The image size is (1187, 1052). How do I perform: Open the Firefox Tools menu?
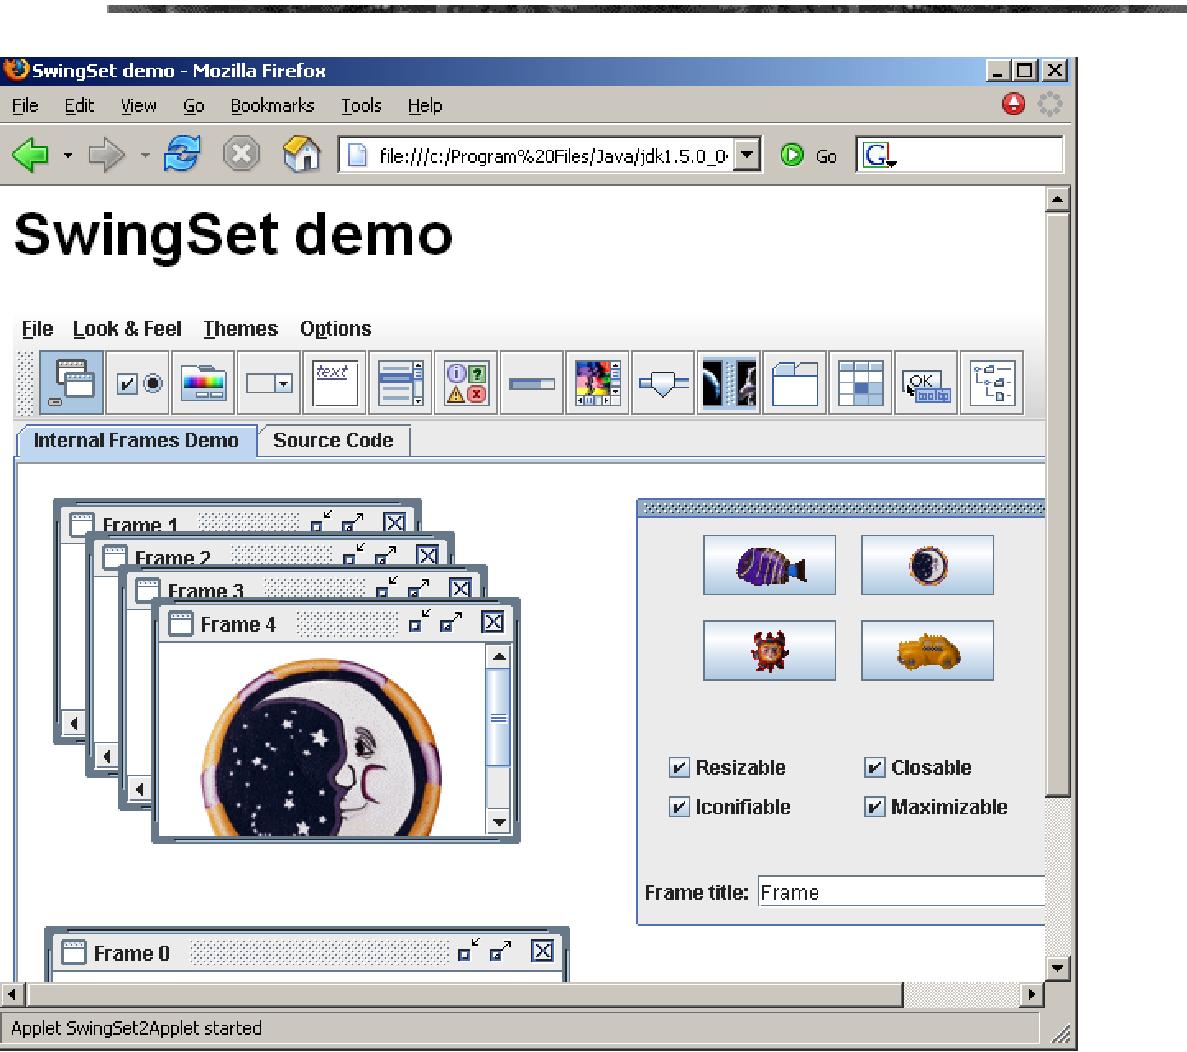coord(361,105)
